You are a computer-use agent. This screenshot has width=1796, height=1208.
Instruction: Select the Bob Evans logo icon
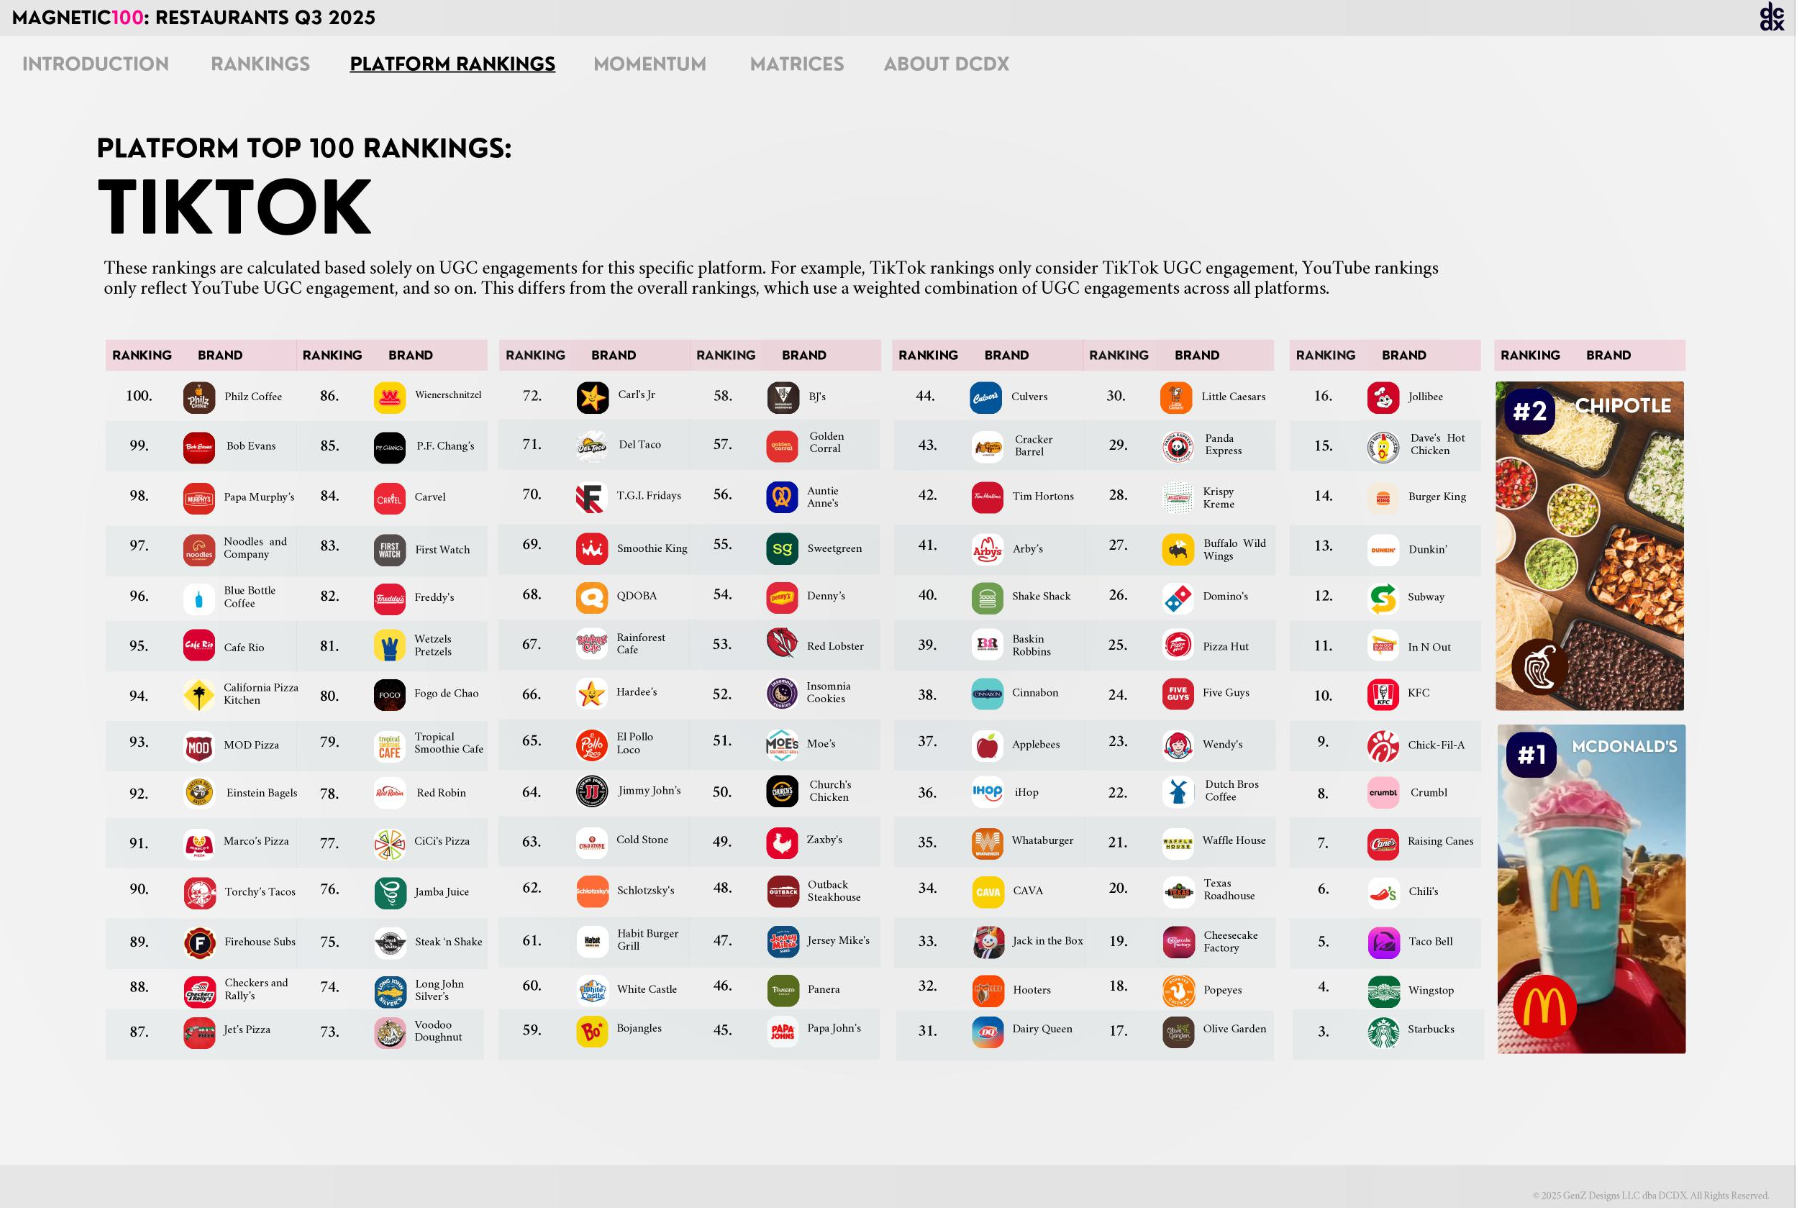pos(199,447)
